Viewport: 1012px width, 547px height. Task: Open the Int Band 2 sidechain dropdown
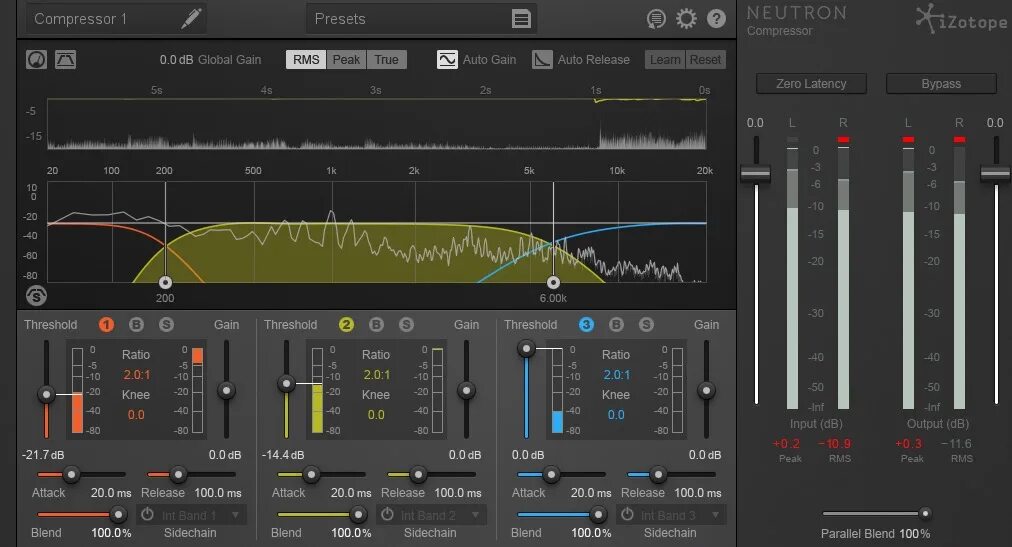(x=440, y=515)
